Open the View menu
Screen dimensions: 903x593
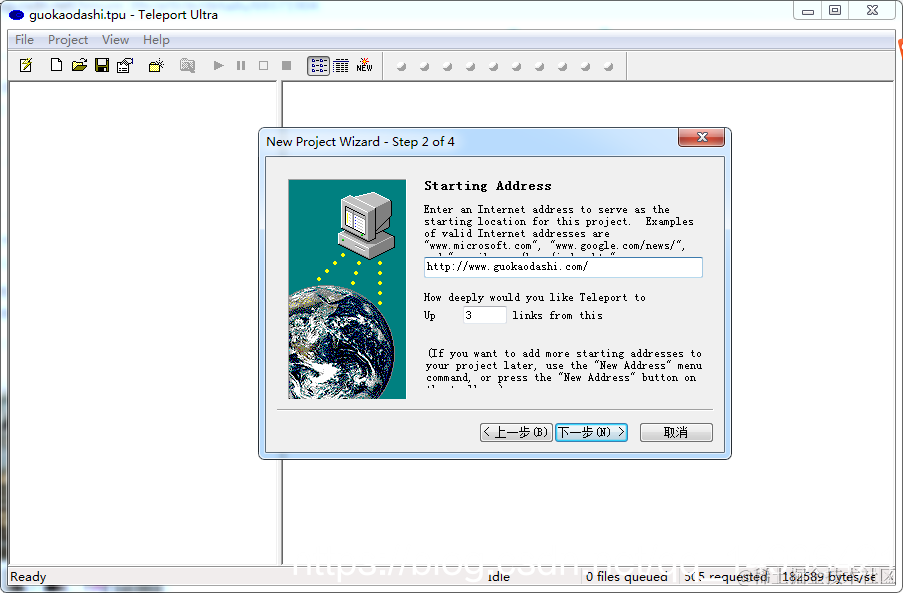(x=115, y=40)
